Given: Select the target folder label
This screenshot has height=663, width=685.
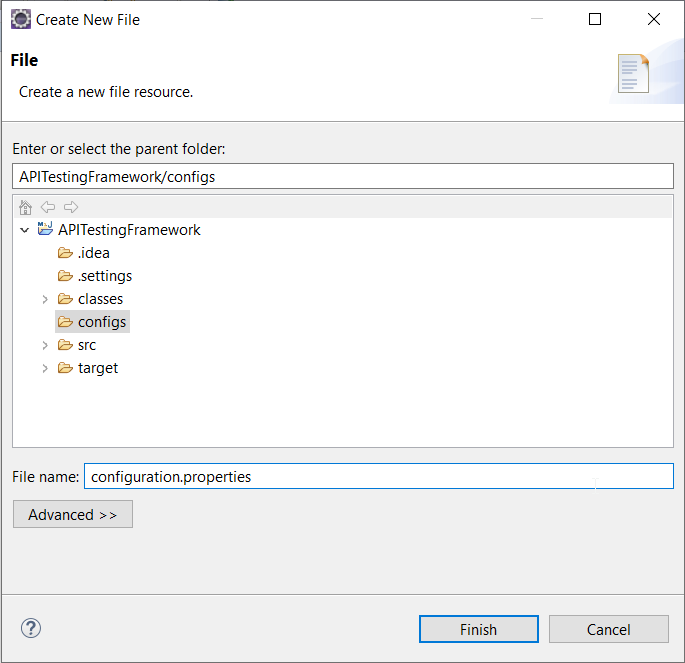Looking at the screenshot, I should pos(98,368).
